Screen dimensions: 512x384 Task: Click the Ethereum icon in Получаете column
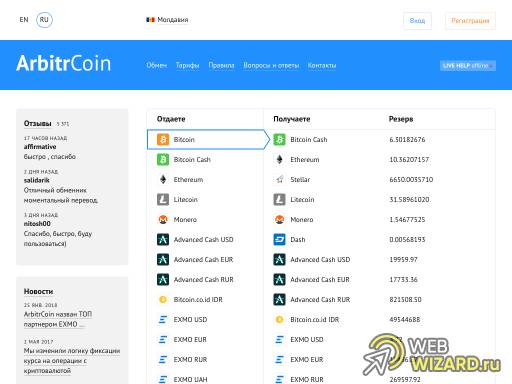point(279,159)
